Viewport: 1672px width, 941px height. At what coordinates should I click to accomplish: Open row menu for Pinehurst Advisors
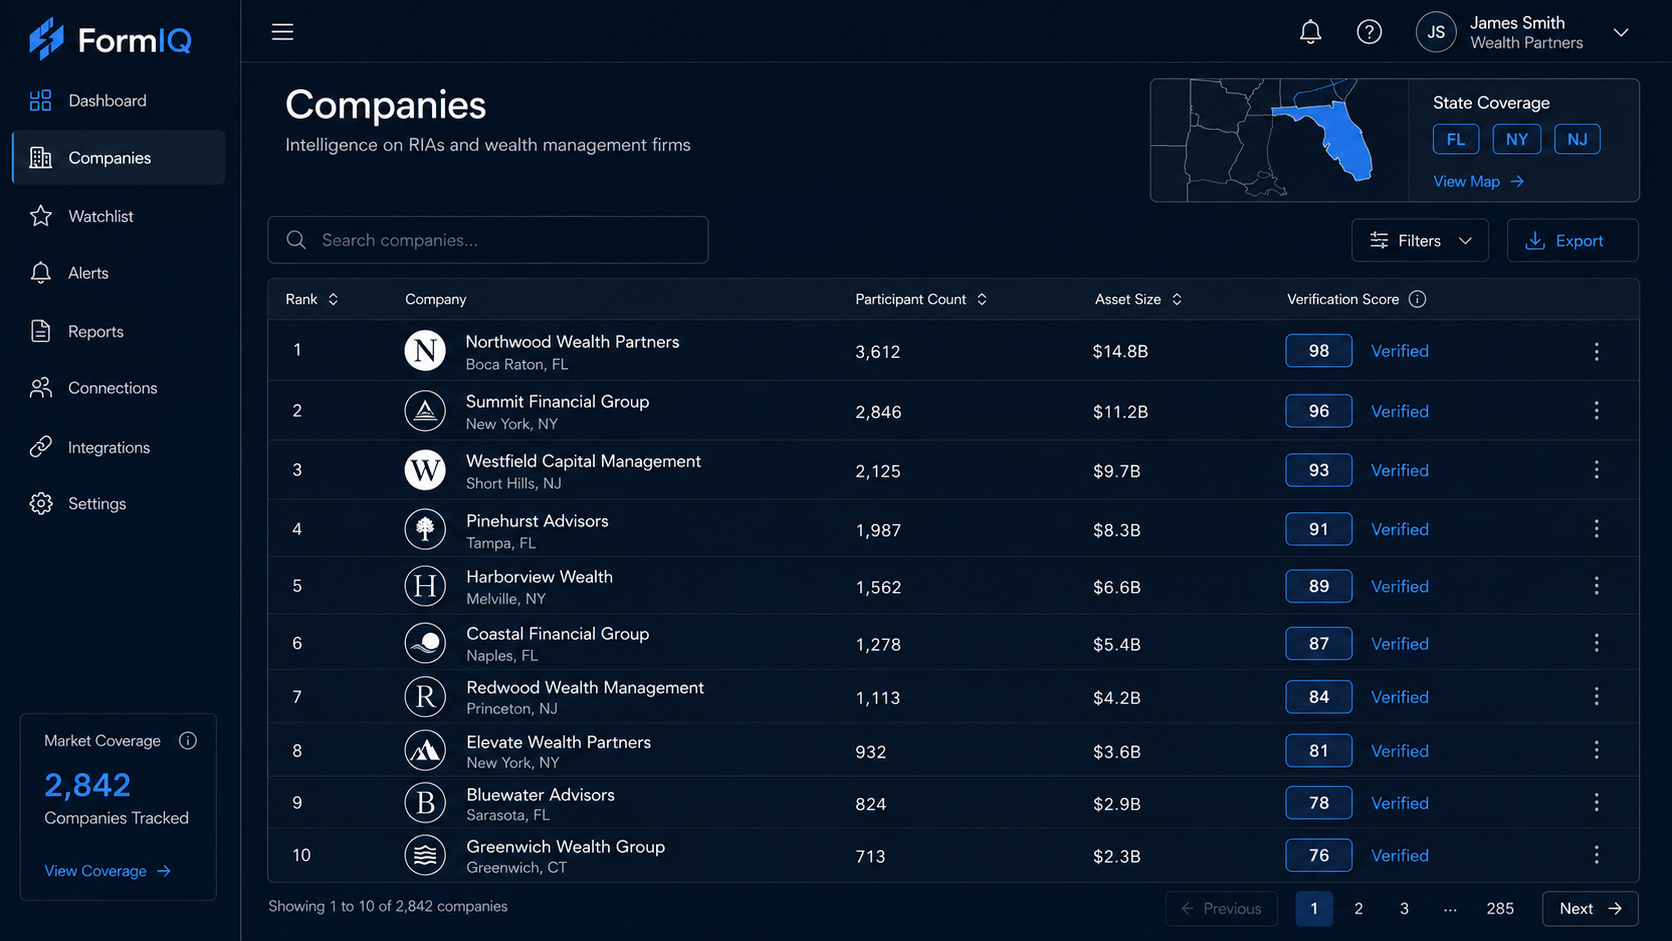pyautogui.click(x=1596, y=529)
